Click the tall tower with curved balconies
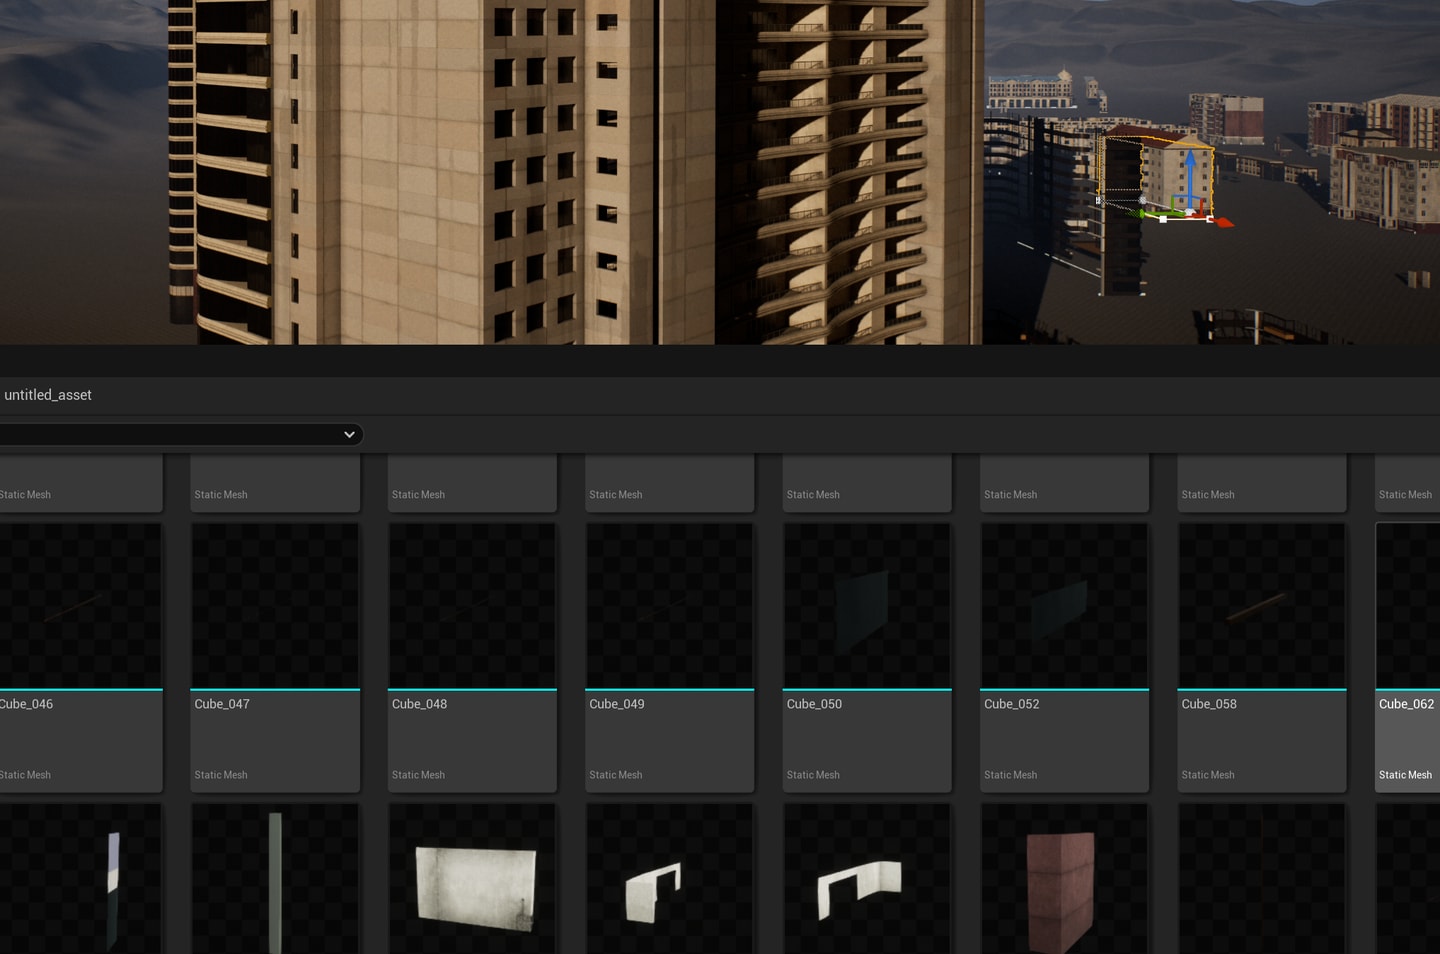Screen dimensions: 1440x954 (848, 172)
